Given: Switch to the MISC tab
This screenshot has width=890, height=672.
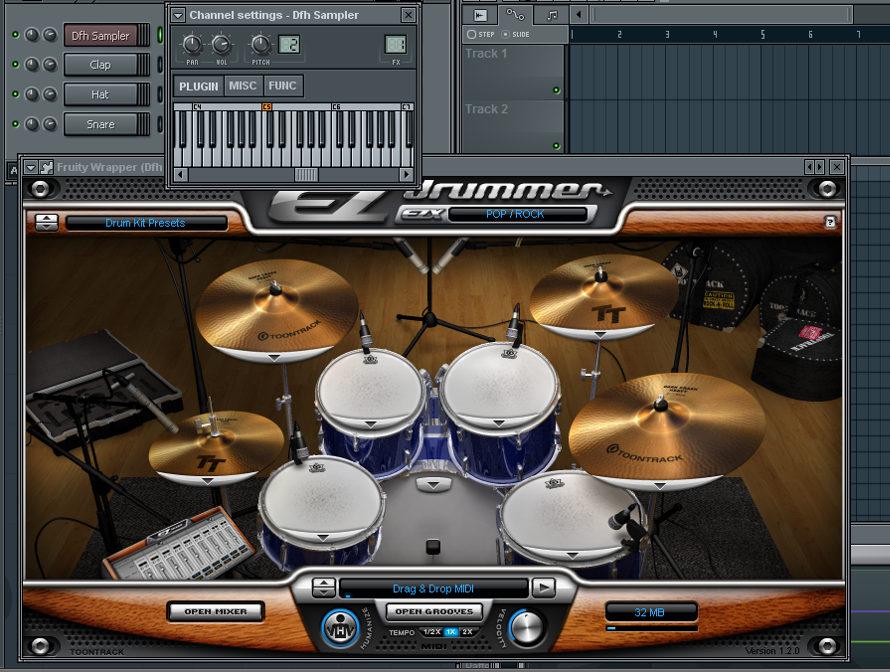Looking at the screenshot, I should coord(243,86).
